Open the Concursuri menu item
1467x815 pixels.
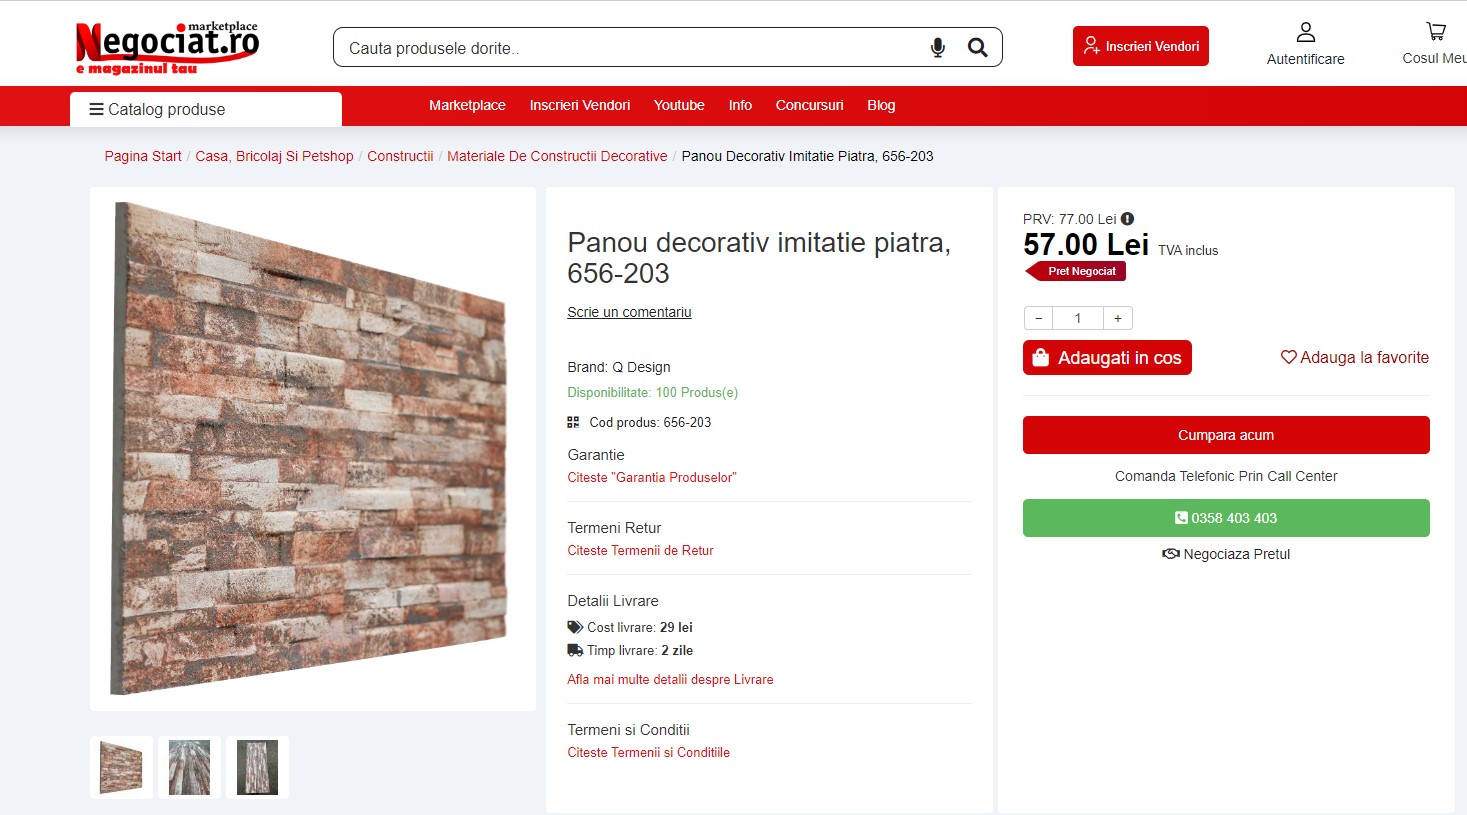pos(809,105)
